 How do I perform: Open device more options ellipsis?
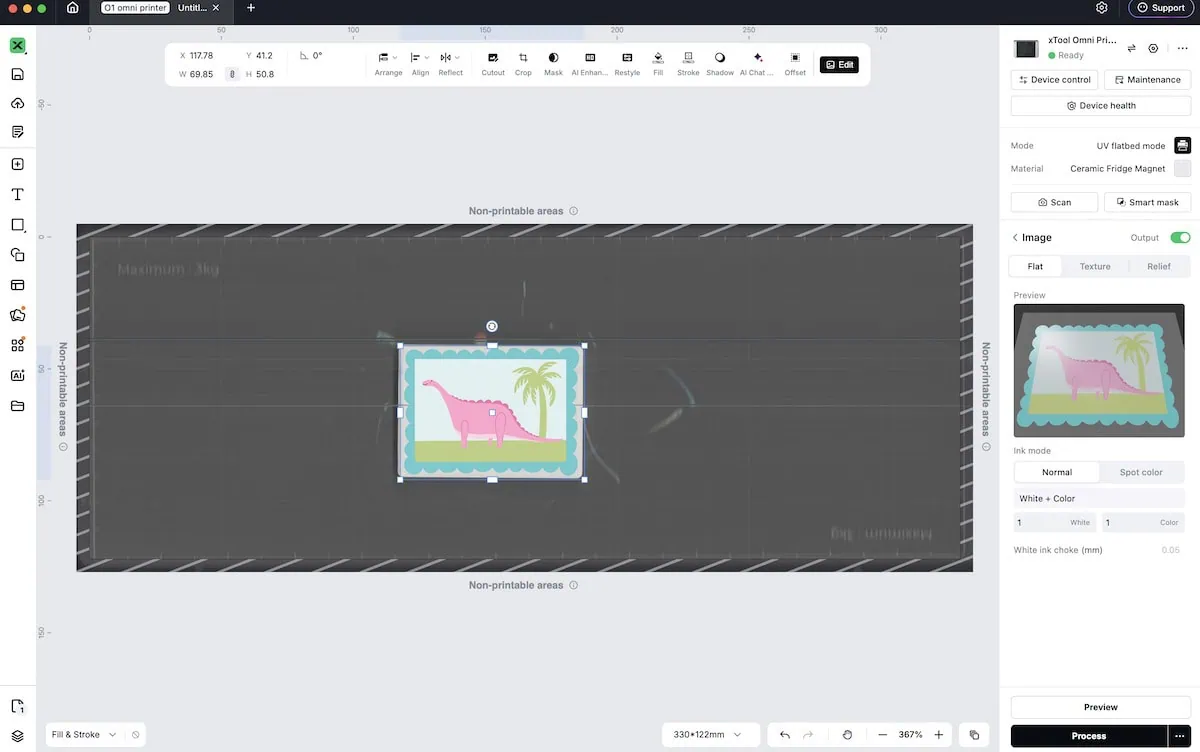1182,48
